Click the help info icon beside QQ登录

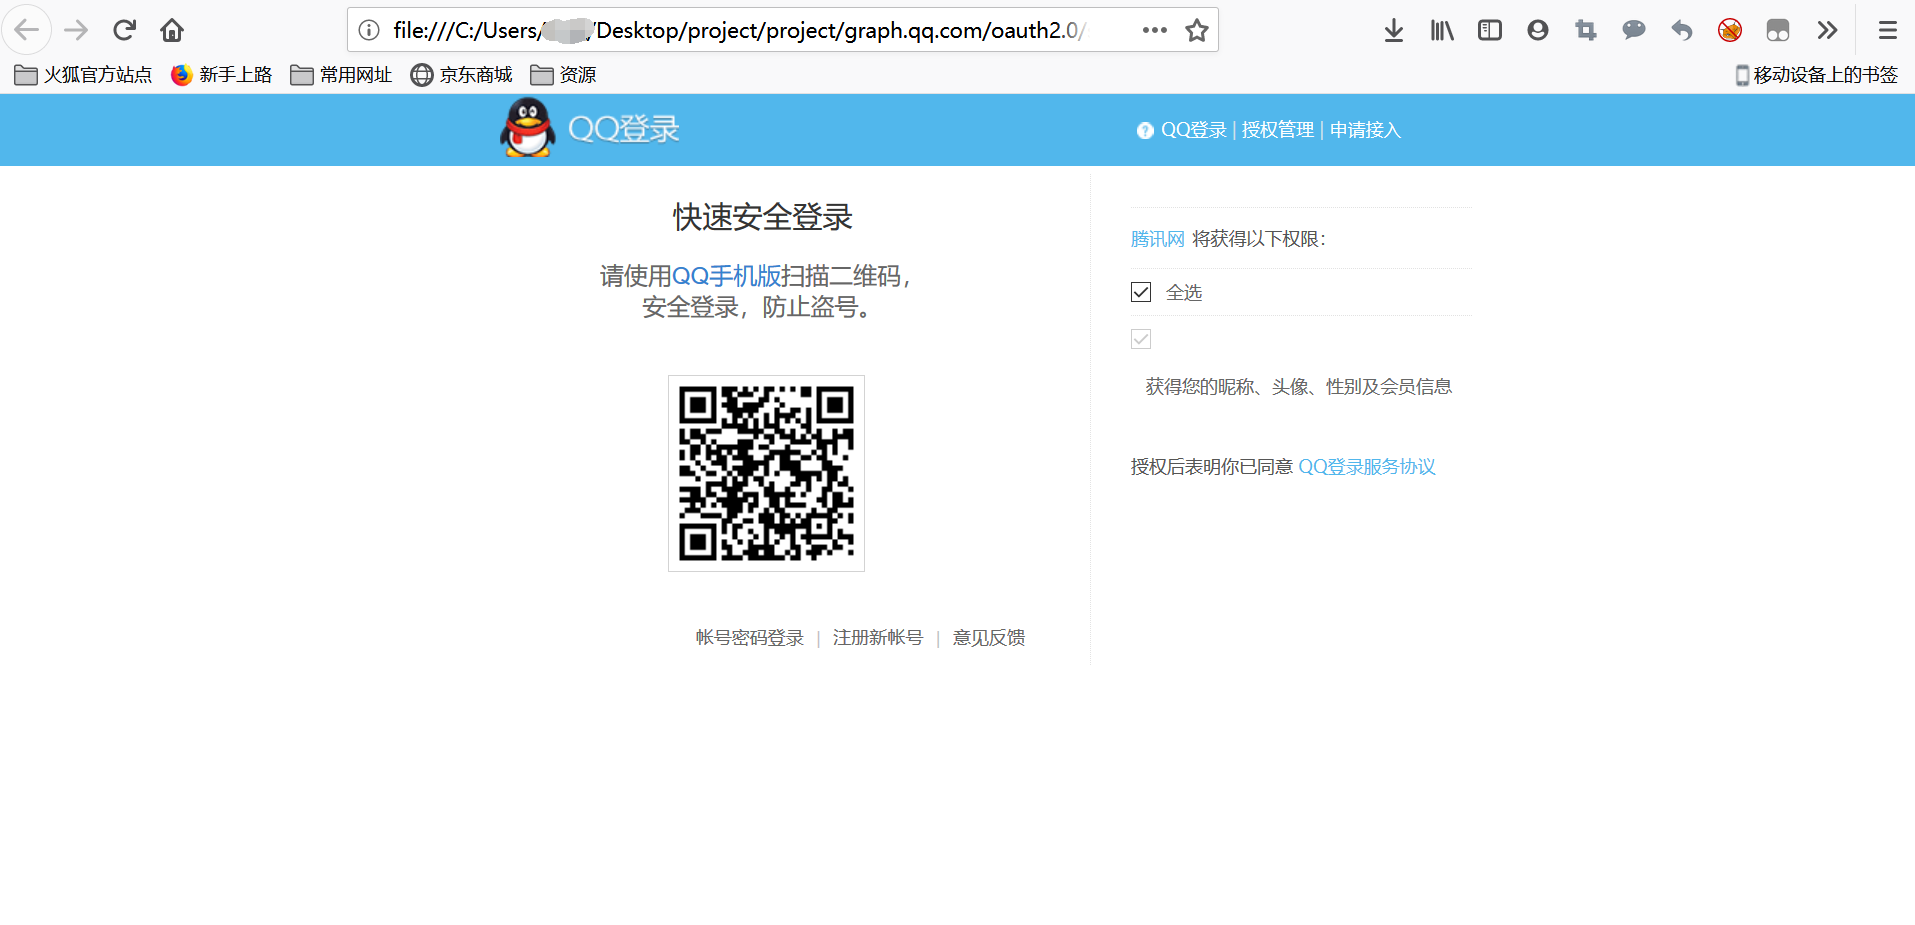[x=1143, y=130]
